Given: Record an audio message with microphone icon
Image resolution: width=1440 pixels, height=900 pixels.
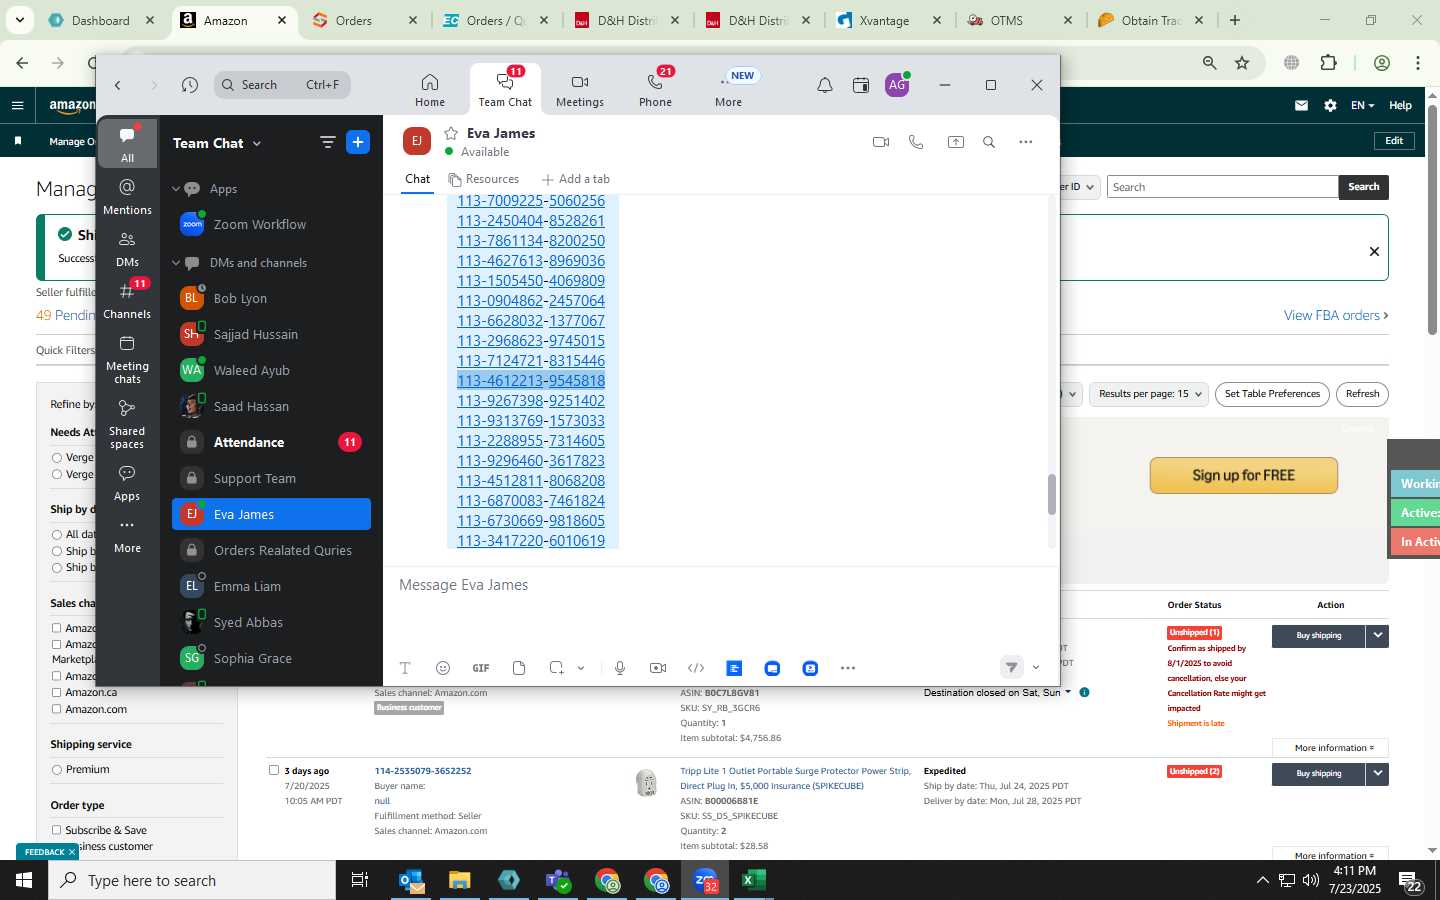Looking at the screenshot, I should 620,668.
